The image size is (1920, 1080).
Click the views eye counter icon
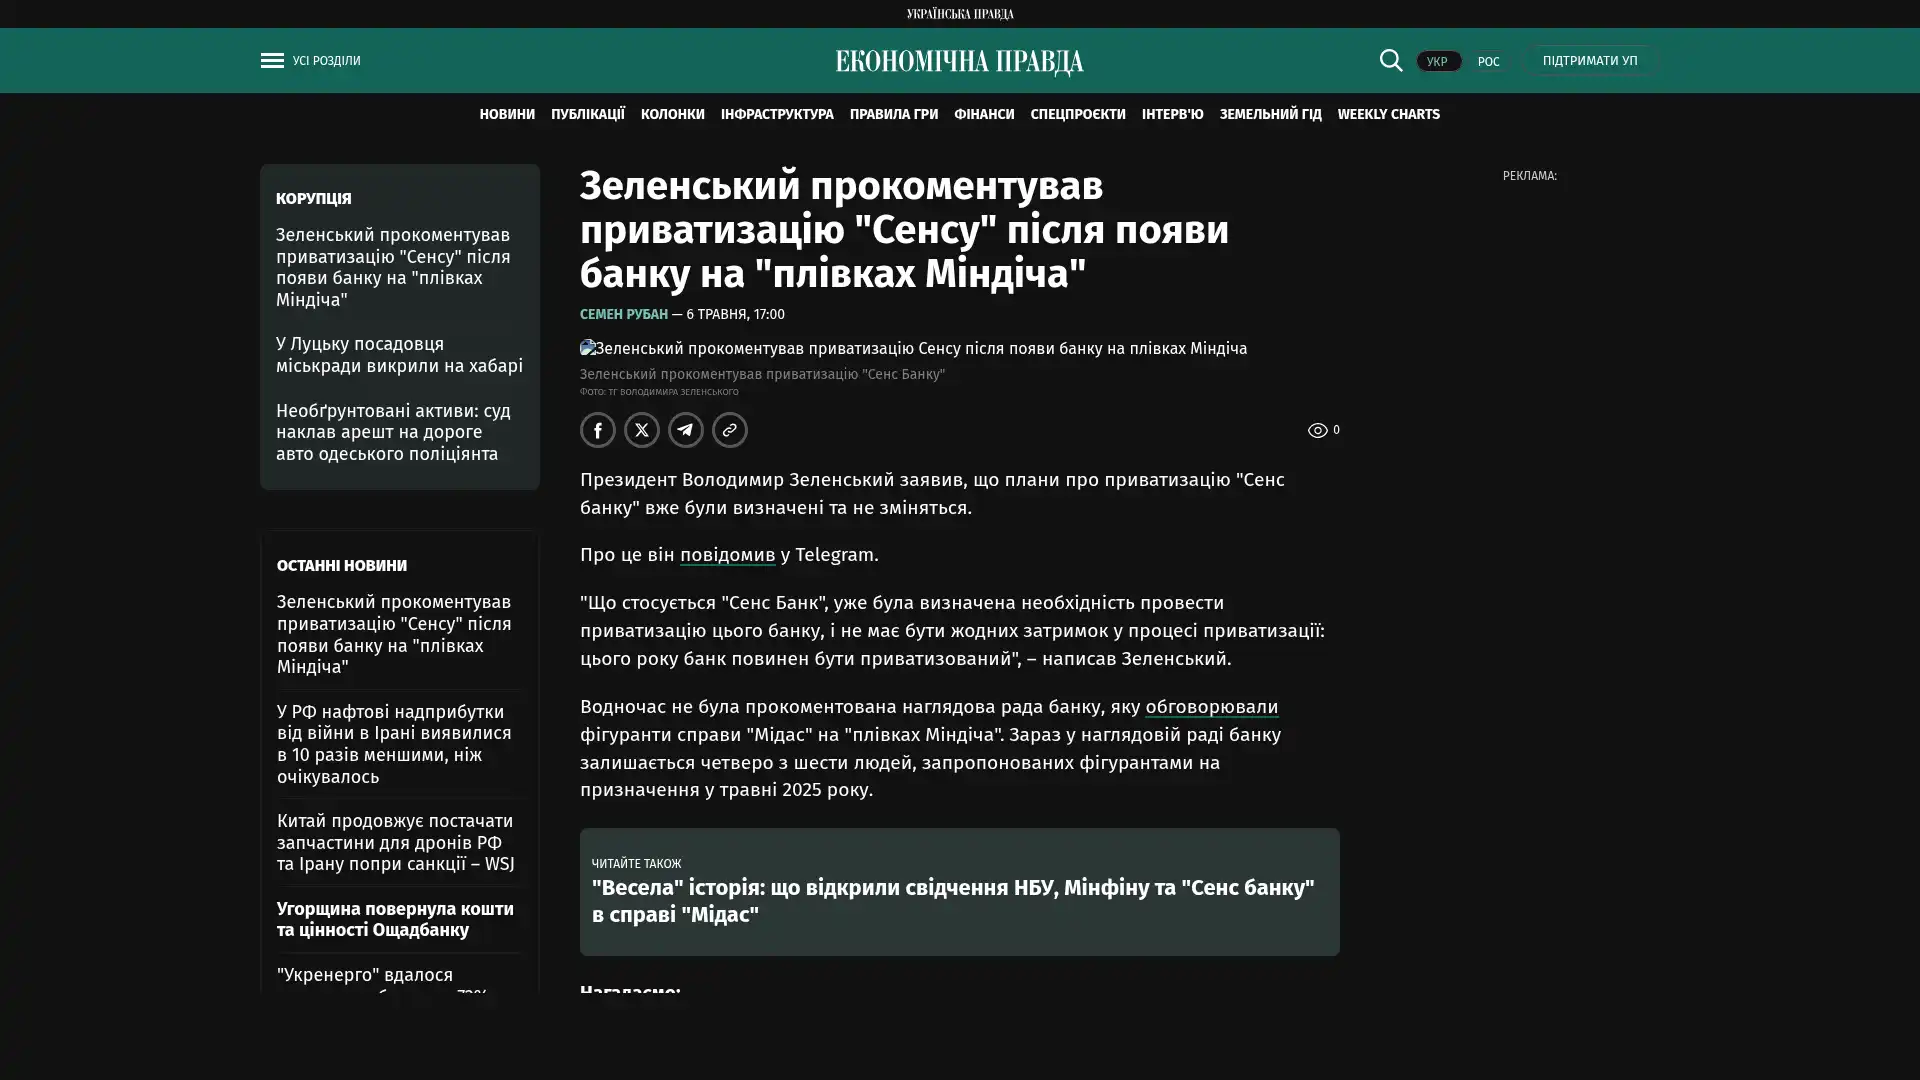(x=1317, y=430)
